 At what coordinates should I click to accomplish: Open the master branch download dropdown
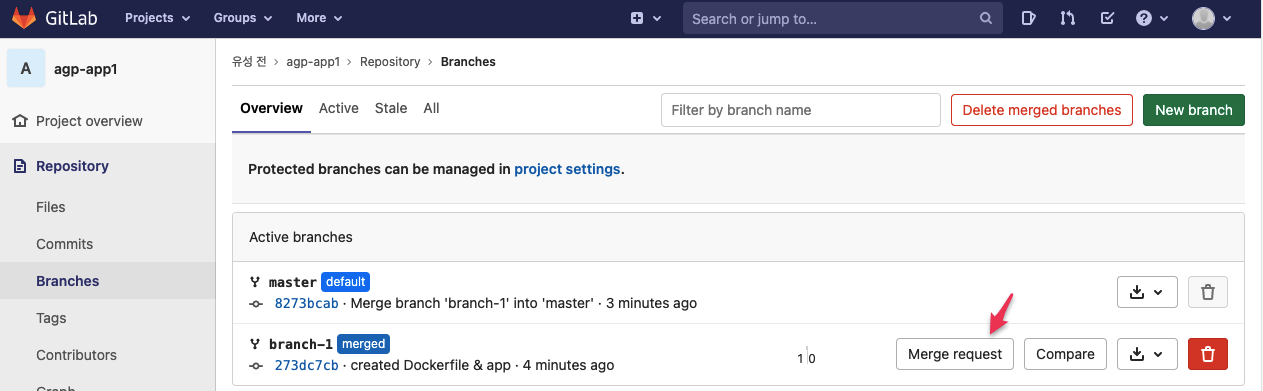click(x=1147, y=292)
